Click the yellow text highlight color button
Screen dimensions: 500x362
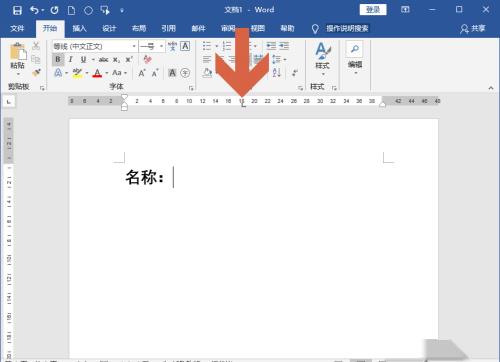point(77,72)
